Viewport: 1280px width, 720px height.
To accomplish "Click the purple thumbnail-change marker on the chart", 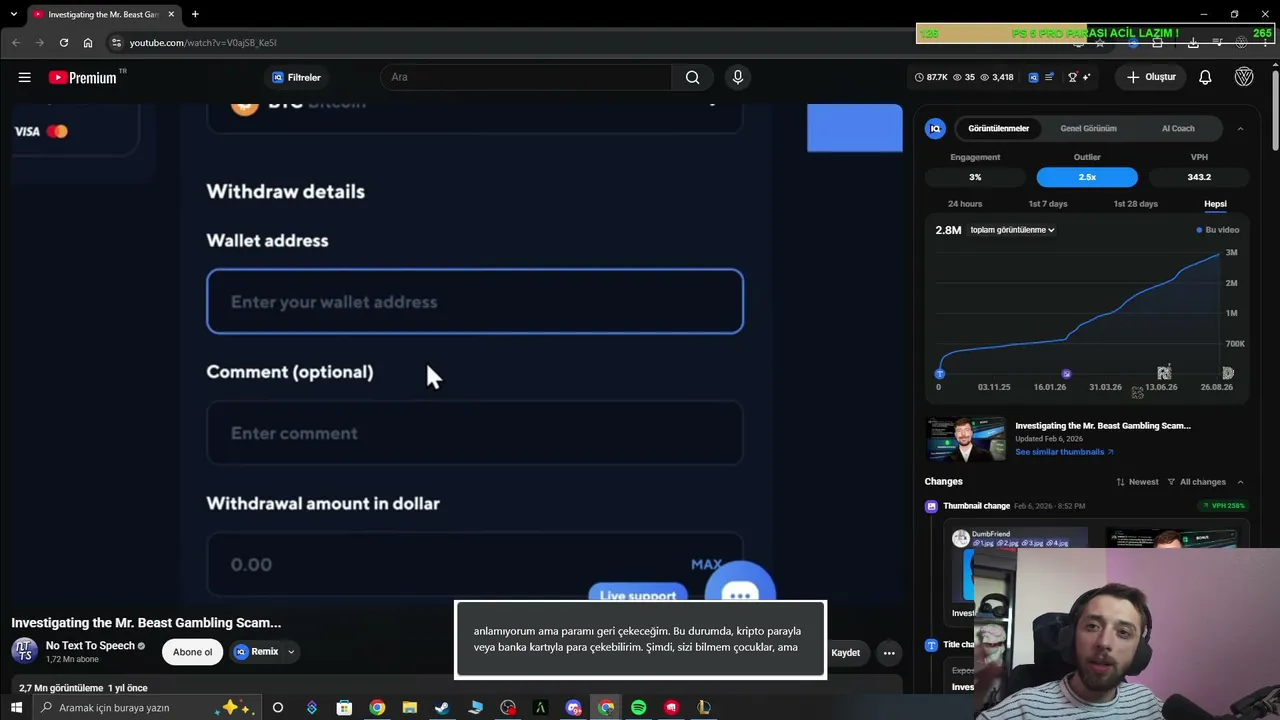I will 1066,374.
